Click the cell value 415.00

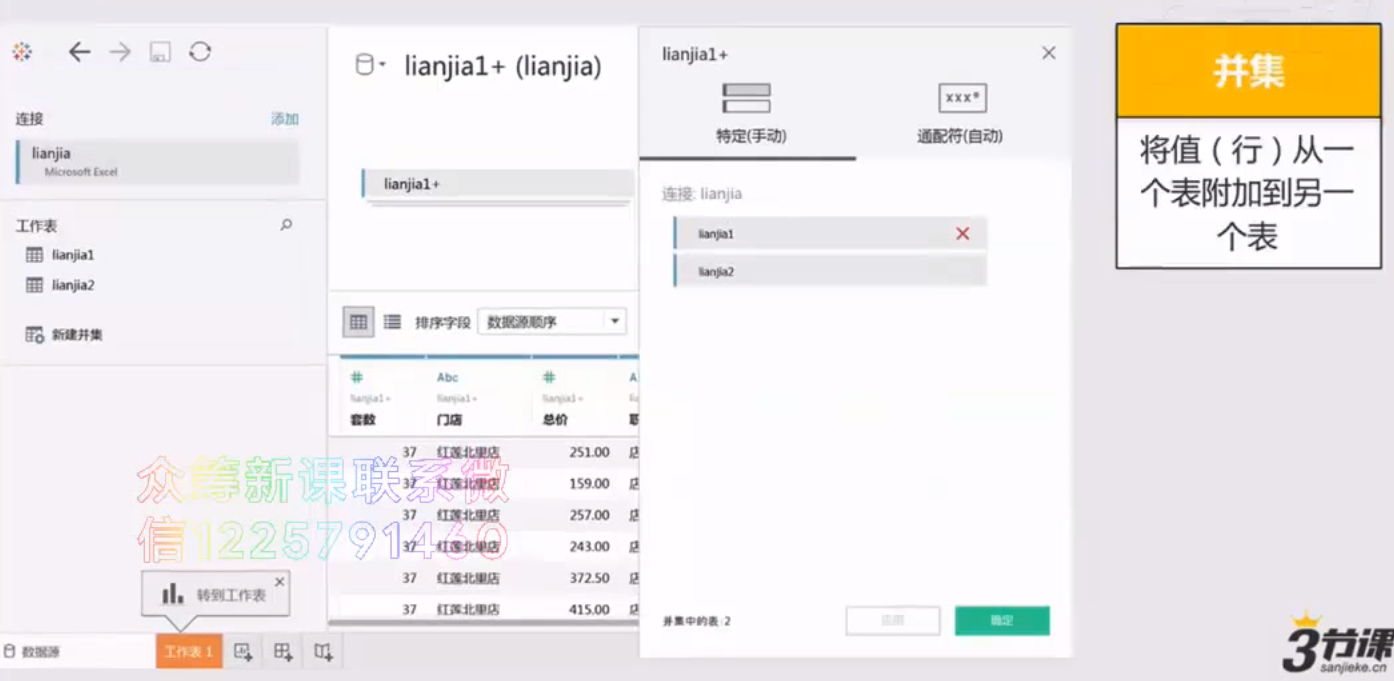[x=589, y=609]
